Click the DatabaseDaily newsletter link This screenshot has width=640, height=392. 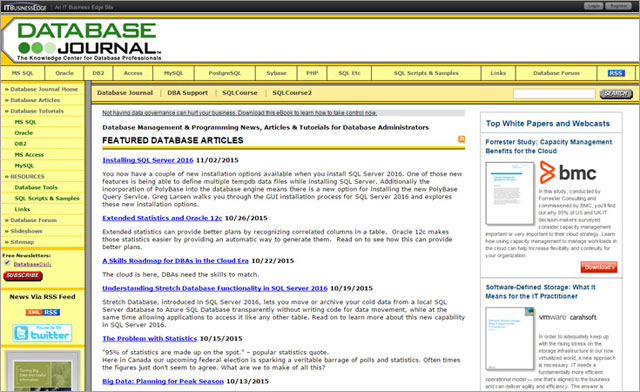pyautogui.click(x=32, y=264)
